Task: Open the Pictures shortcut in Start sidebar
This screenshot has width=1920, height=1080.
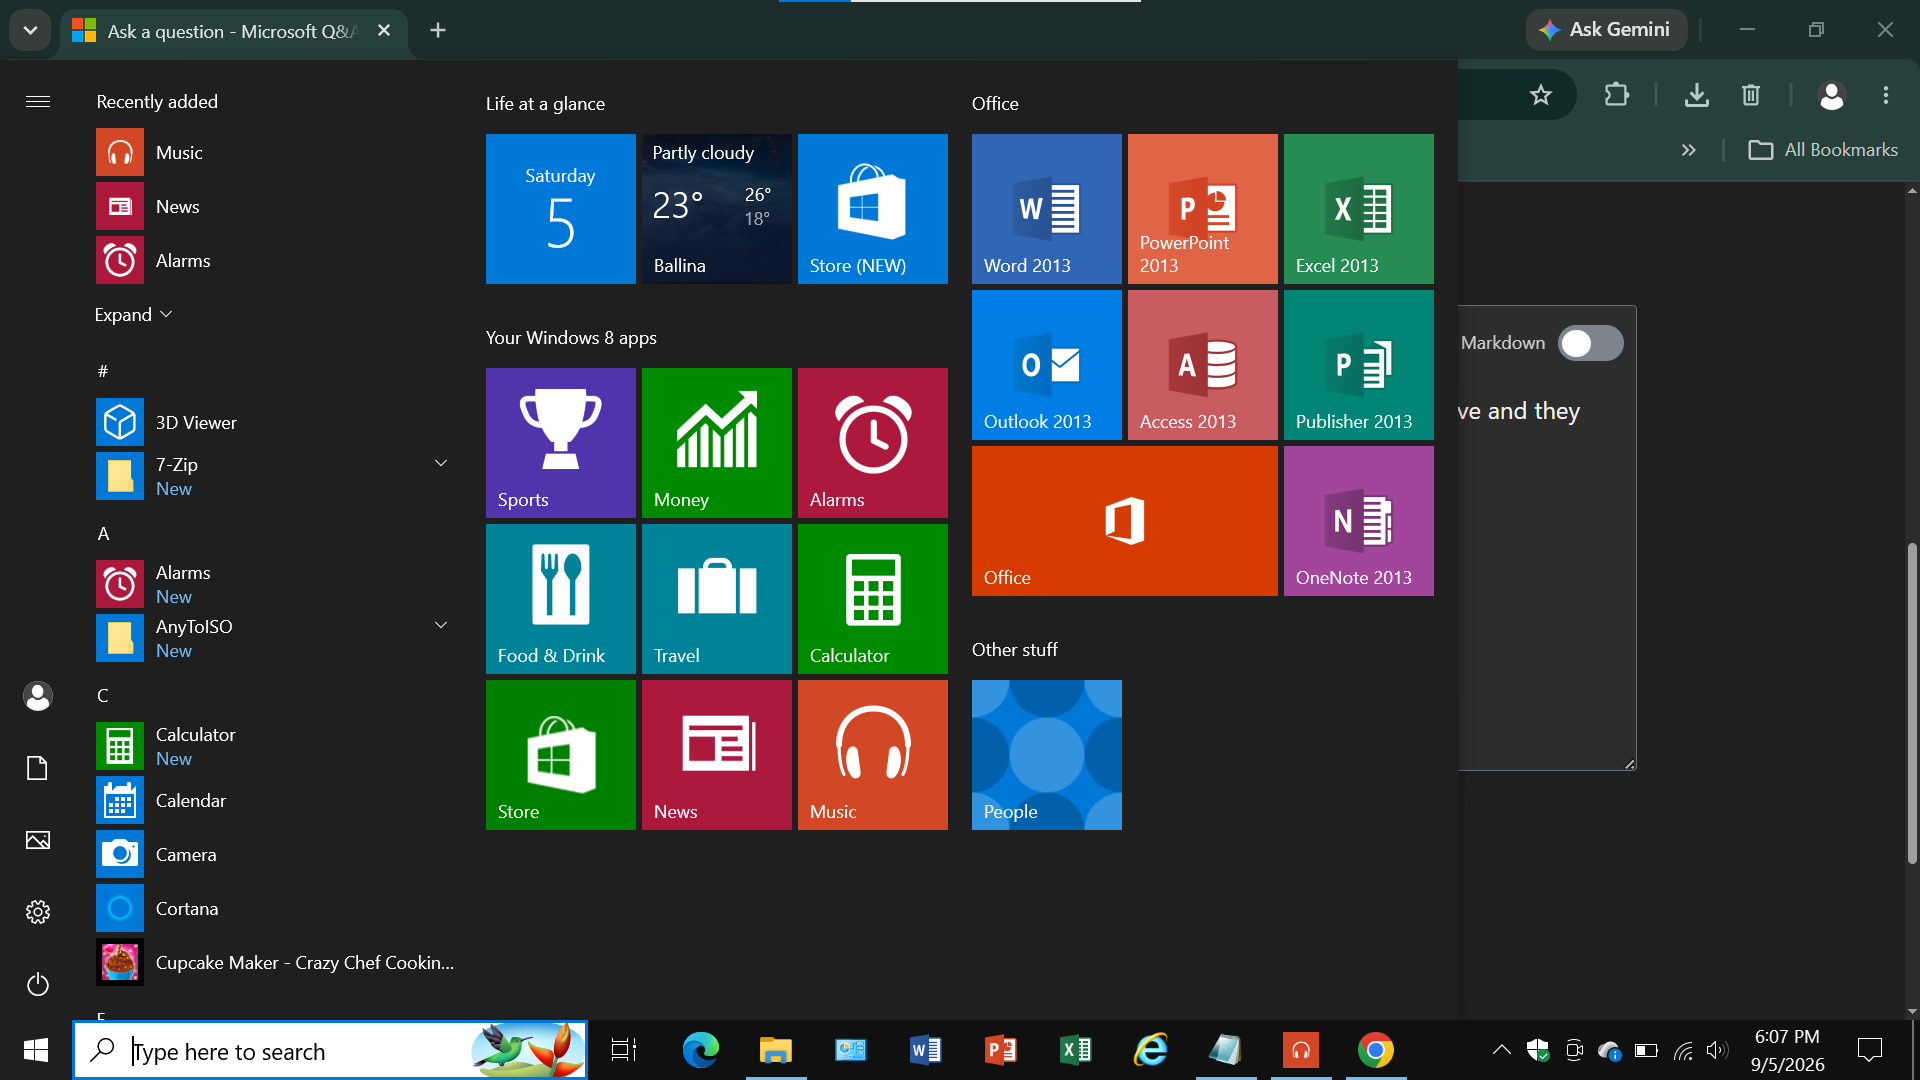Action: tap(38, 840)
